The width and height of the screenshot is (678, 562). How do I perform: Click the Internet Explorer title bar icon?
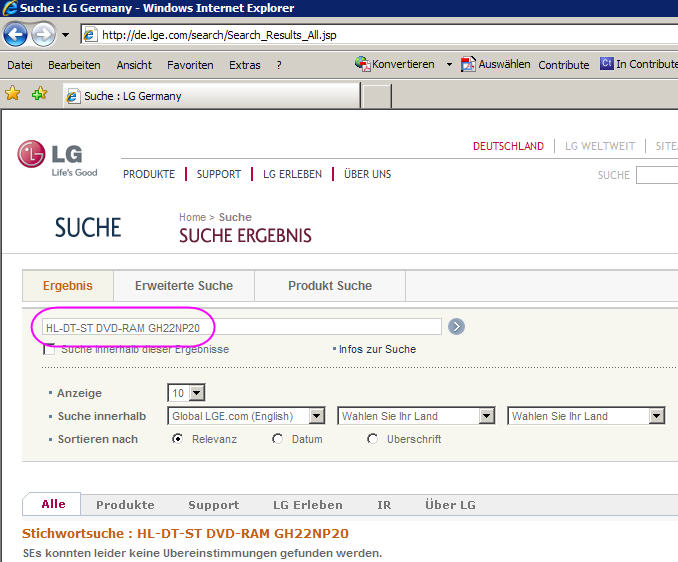click(10, 8)
